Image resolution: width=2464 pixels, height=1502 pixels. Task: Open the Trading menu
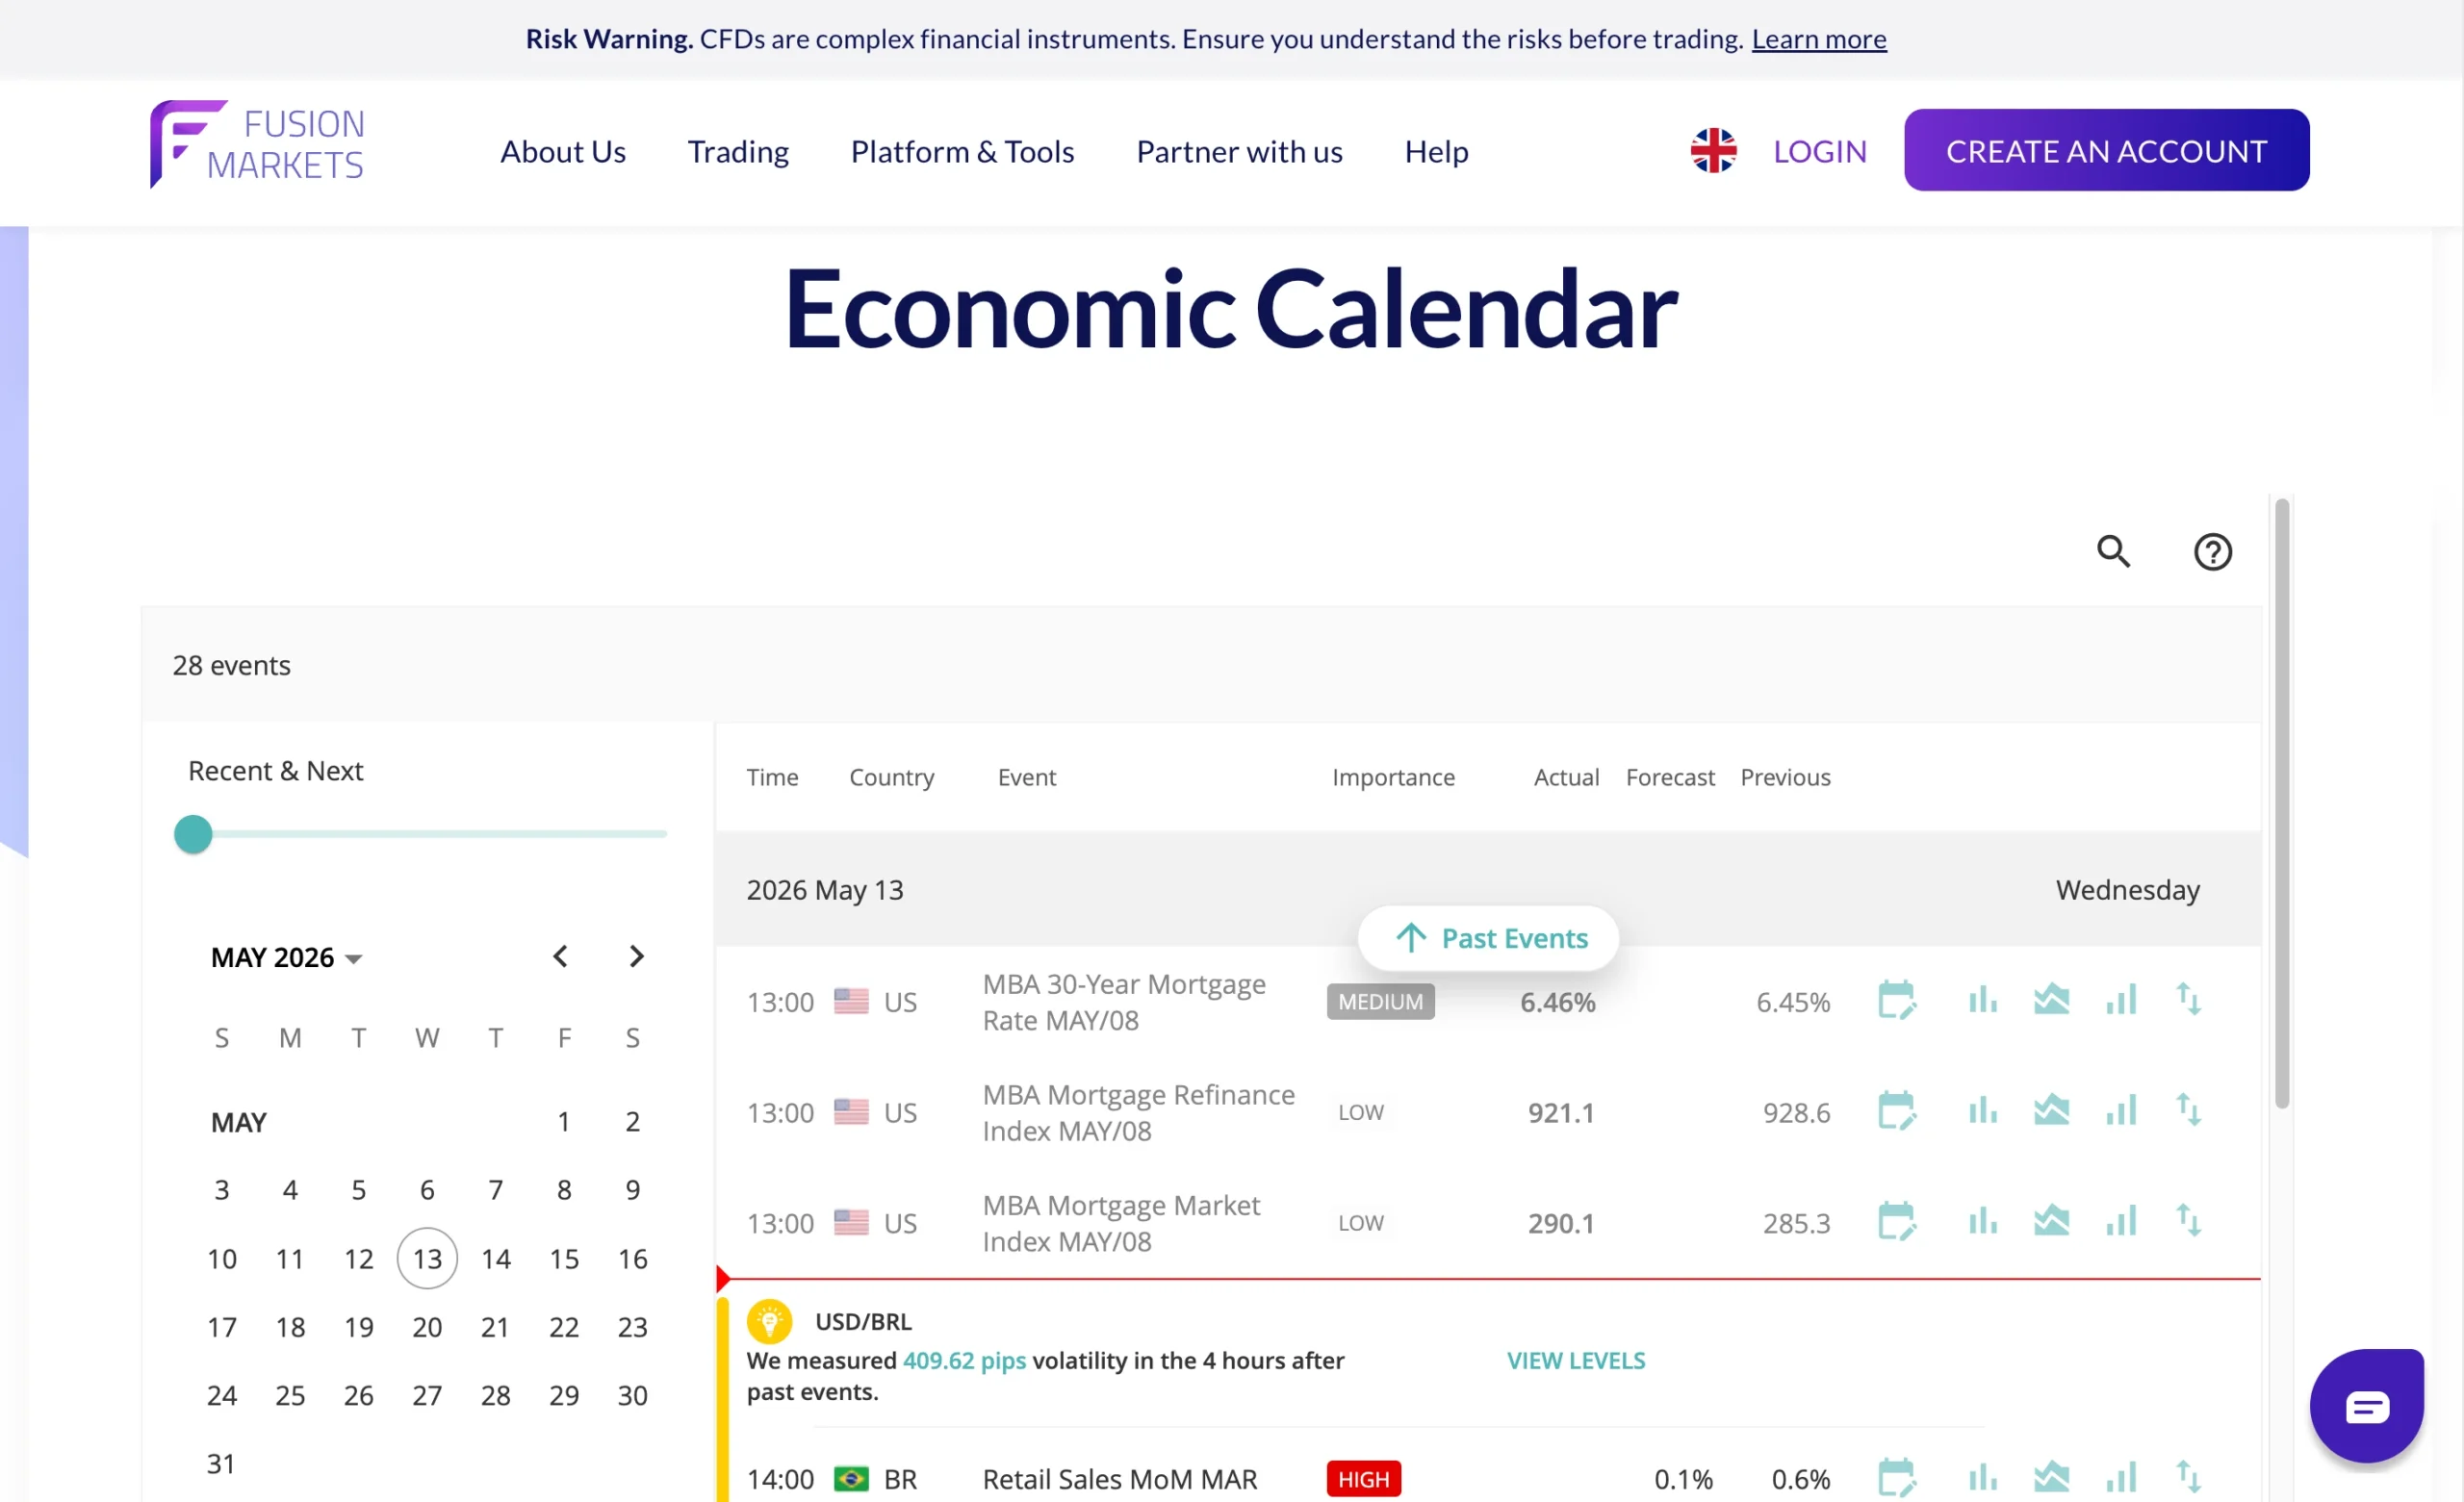[x=738, y=152]
